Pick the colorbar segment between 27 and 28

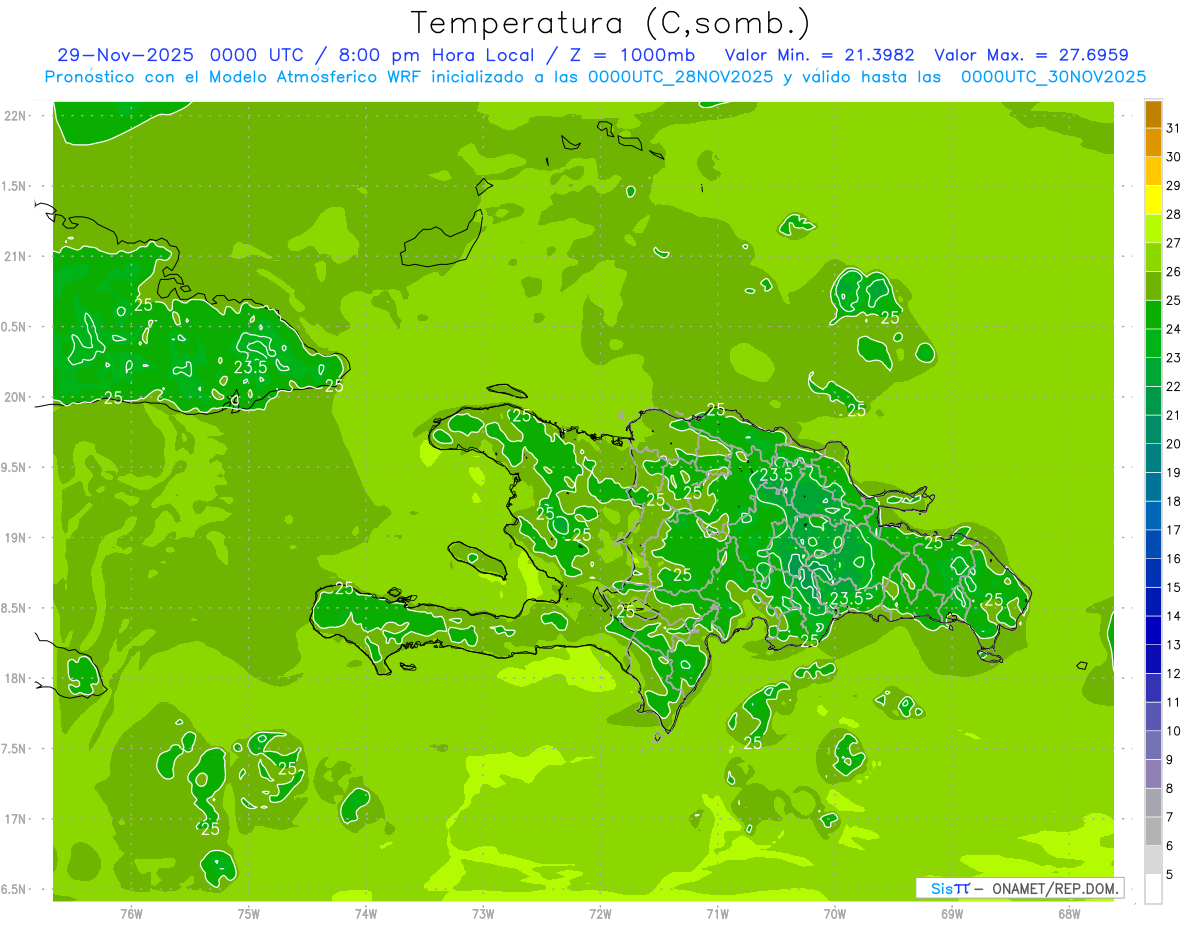point(1153,229)
